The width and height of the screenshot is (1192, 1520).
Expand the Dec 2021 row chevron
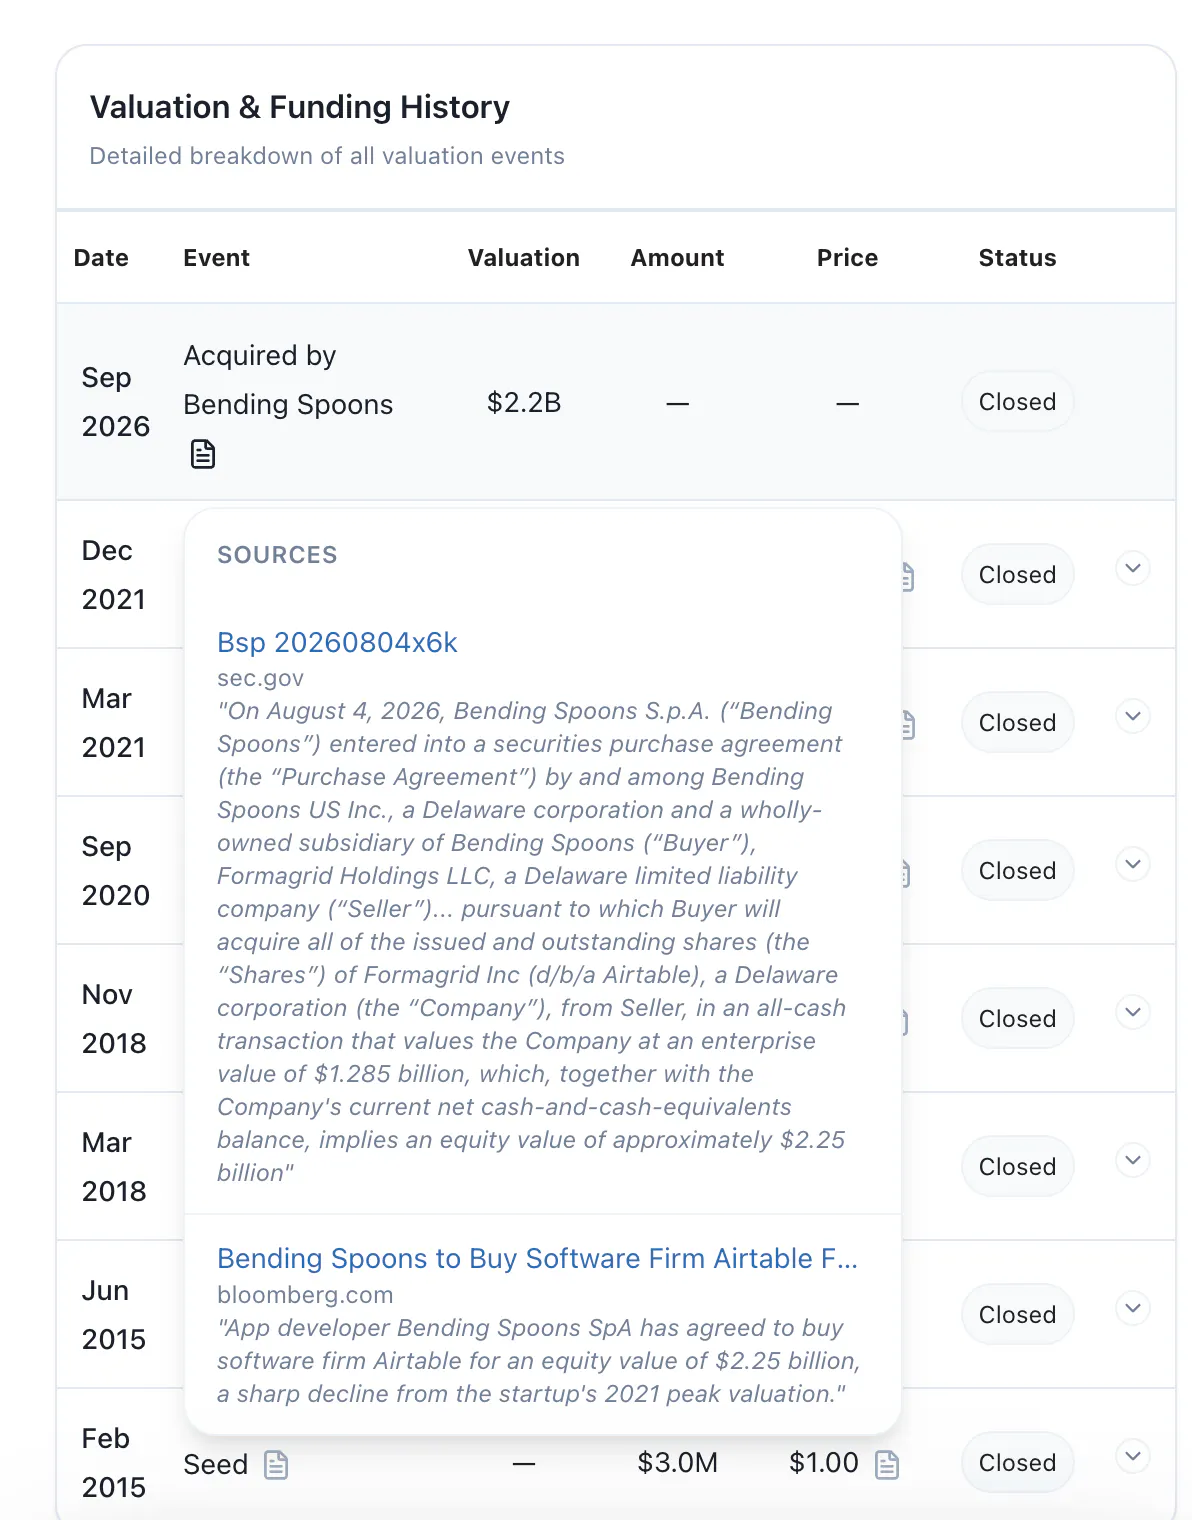click(x=1133, y=568)
